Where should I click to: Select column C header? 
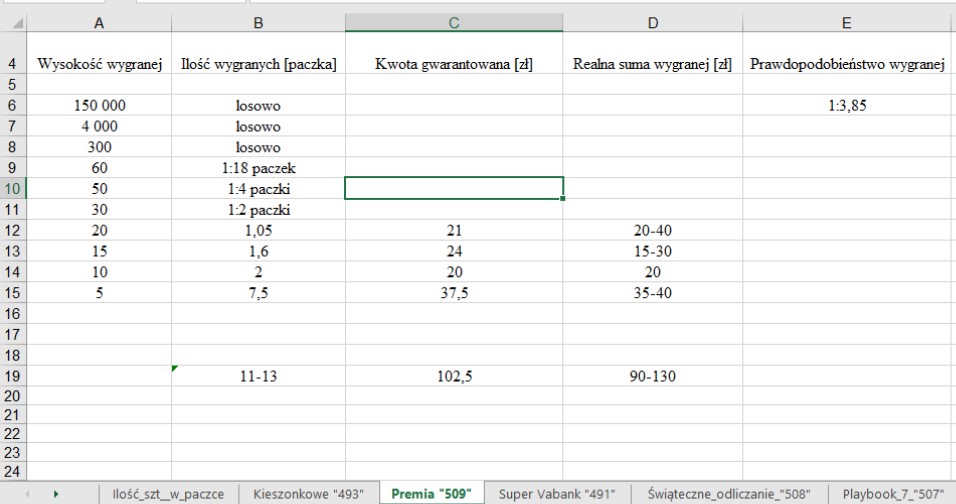[454, 23]
